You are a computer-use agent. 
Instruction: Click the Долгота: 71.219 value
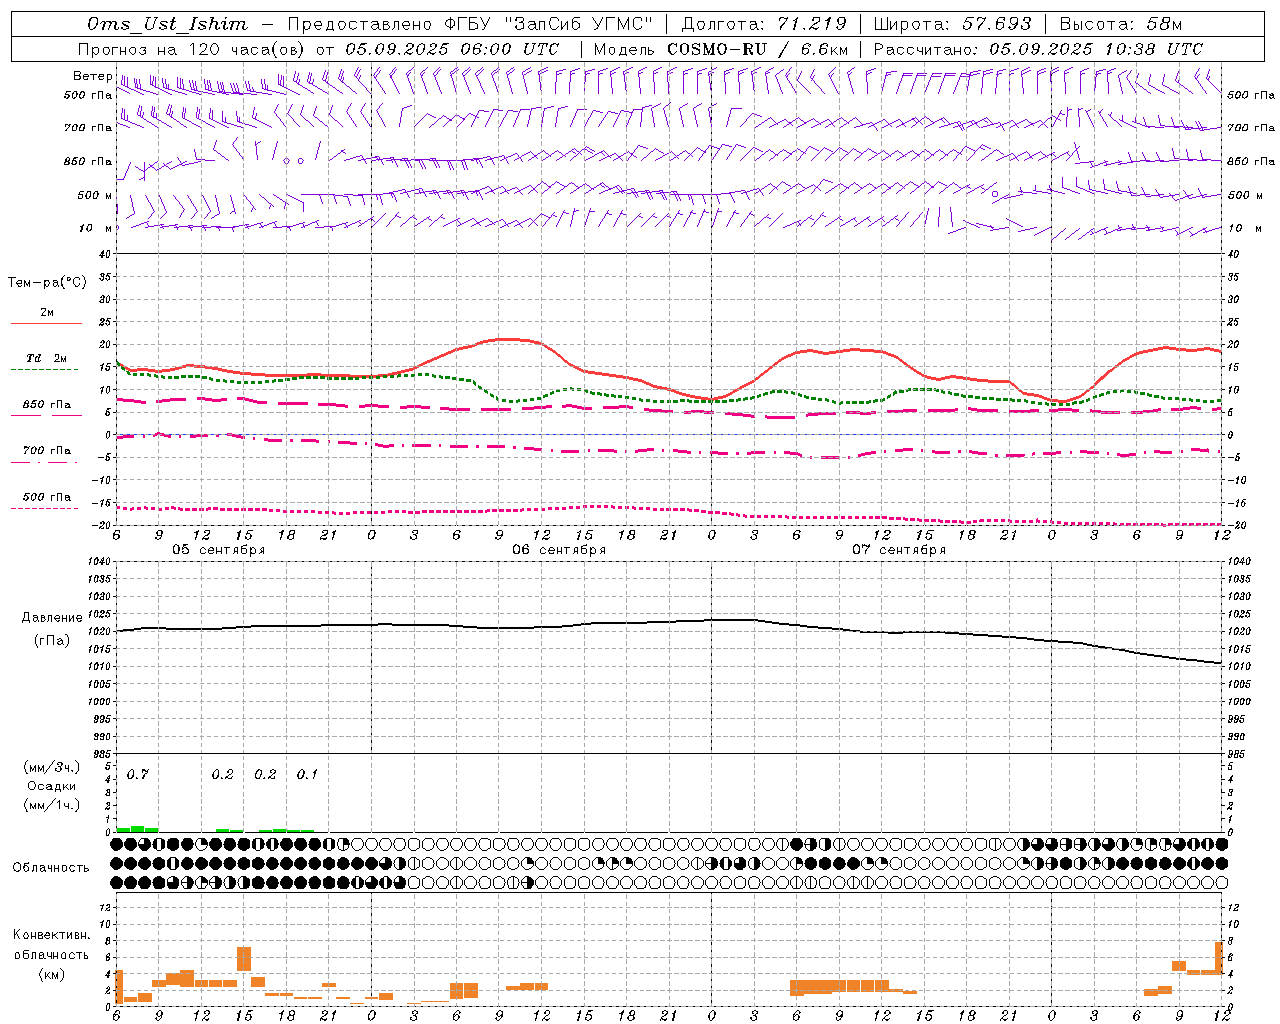pos(764,24)
